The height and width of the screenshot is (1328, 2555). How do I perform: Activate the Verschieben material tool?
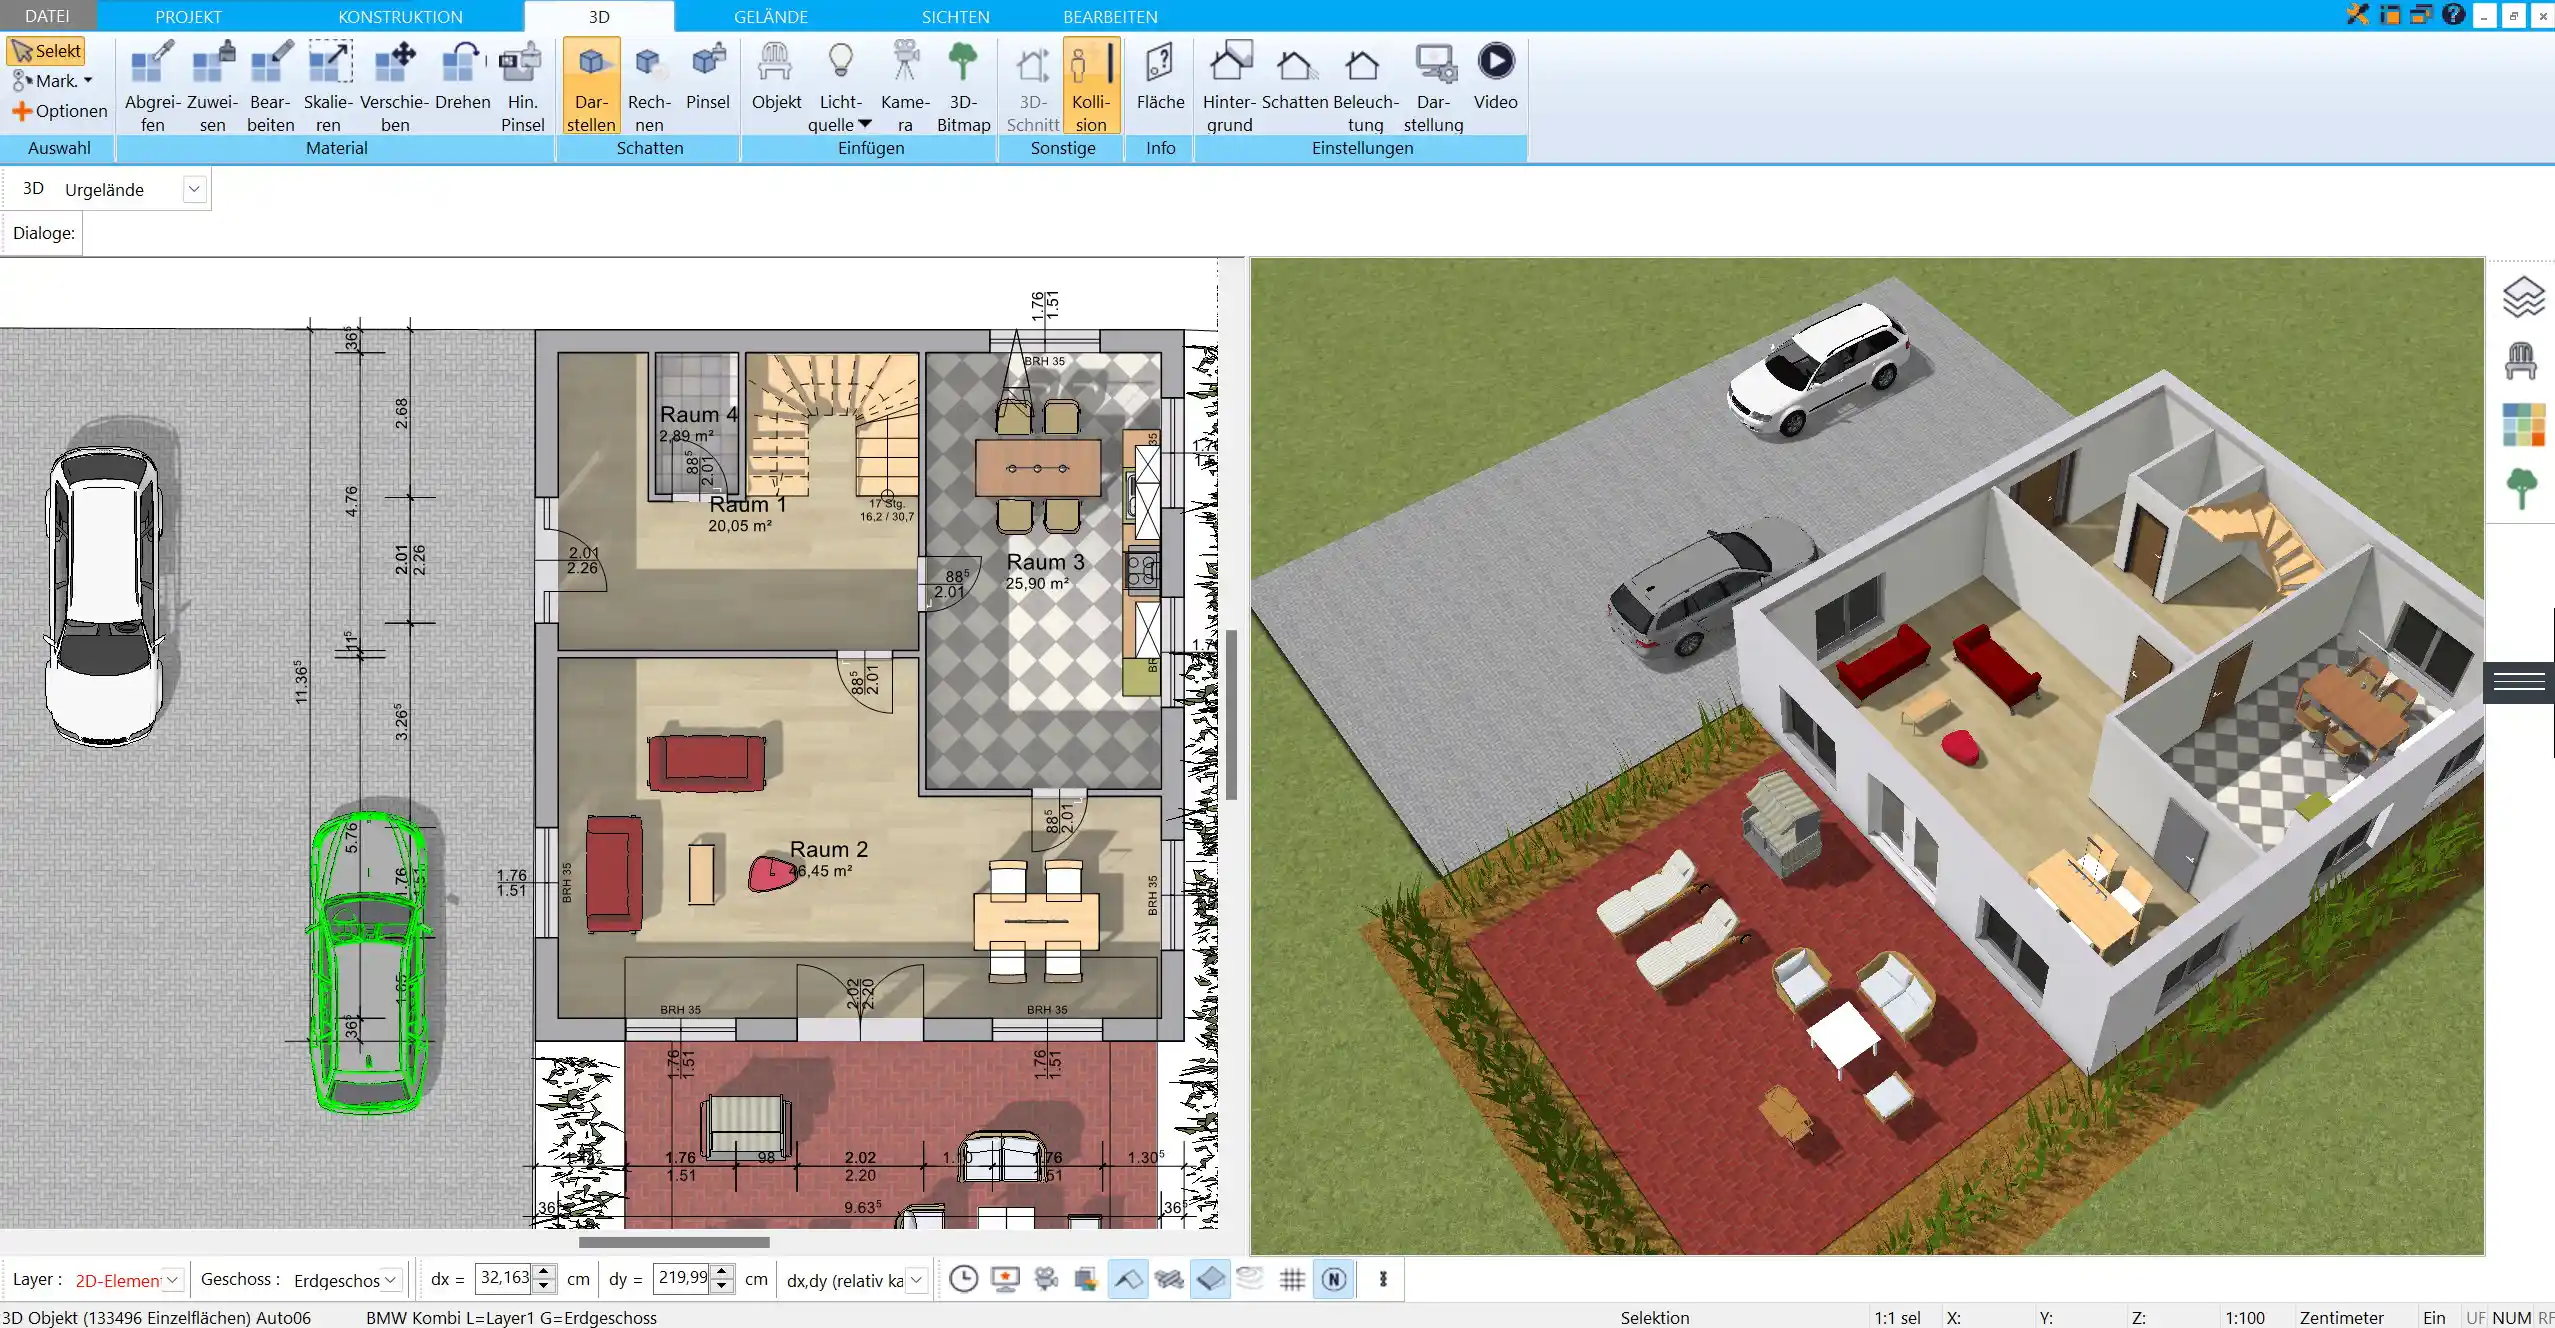(x=395, y=86)
